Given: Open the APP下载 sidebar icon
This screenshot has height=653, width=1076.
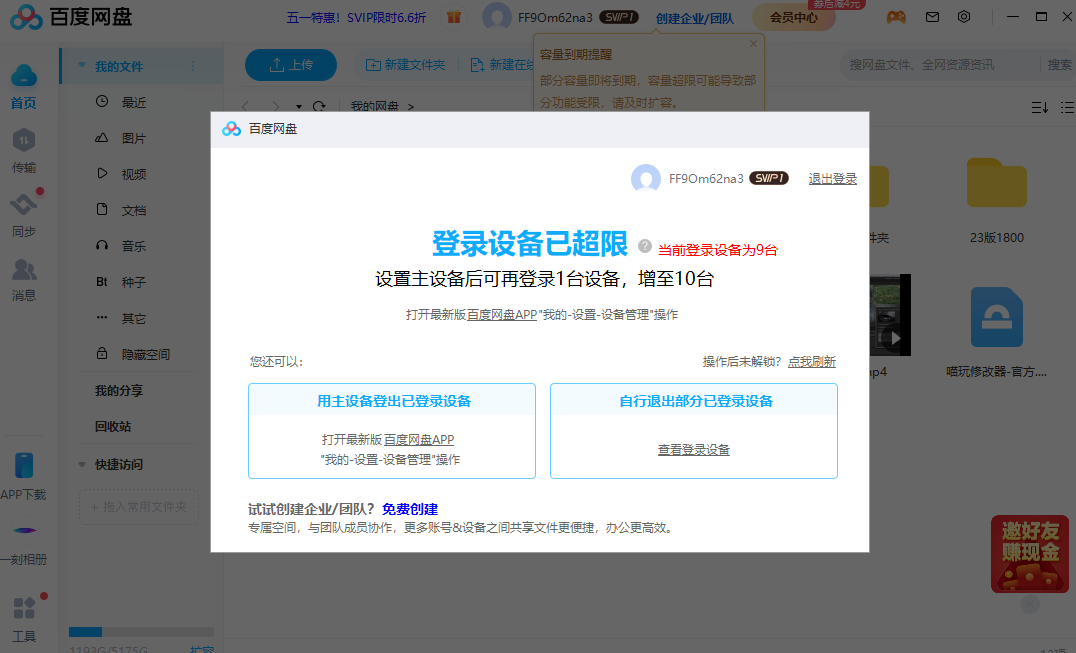Looking at the screenshot, I should click(23, 466).
